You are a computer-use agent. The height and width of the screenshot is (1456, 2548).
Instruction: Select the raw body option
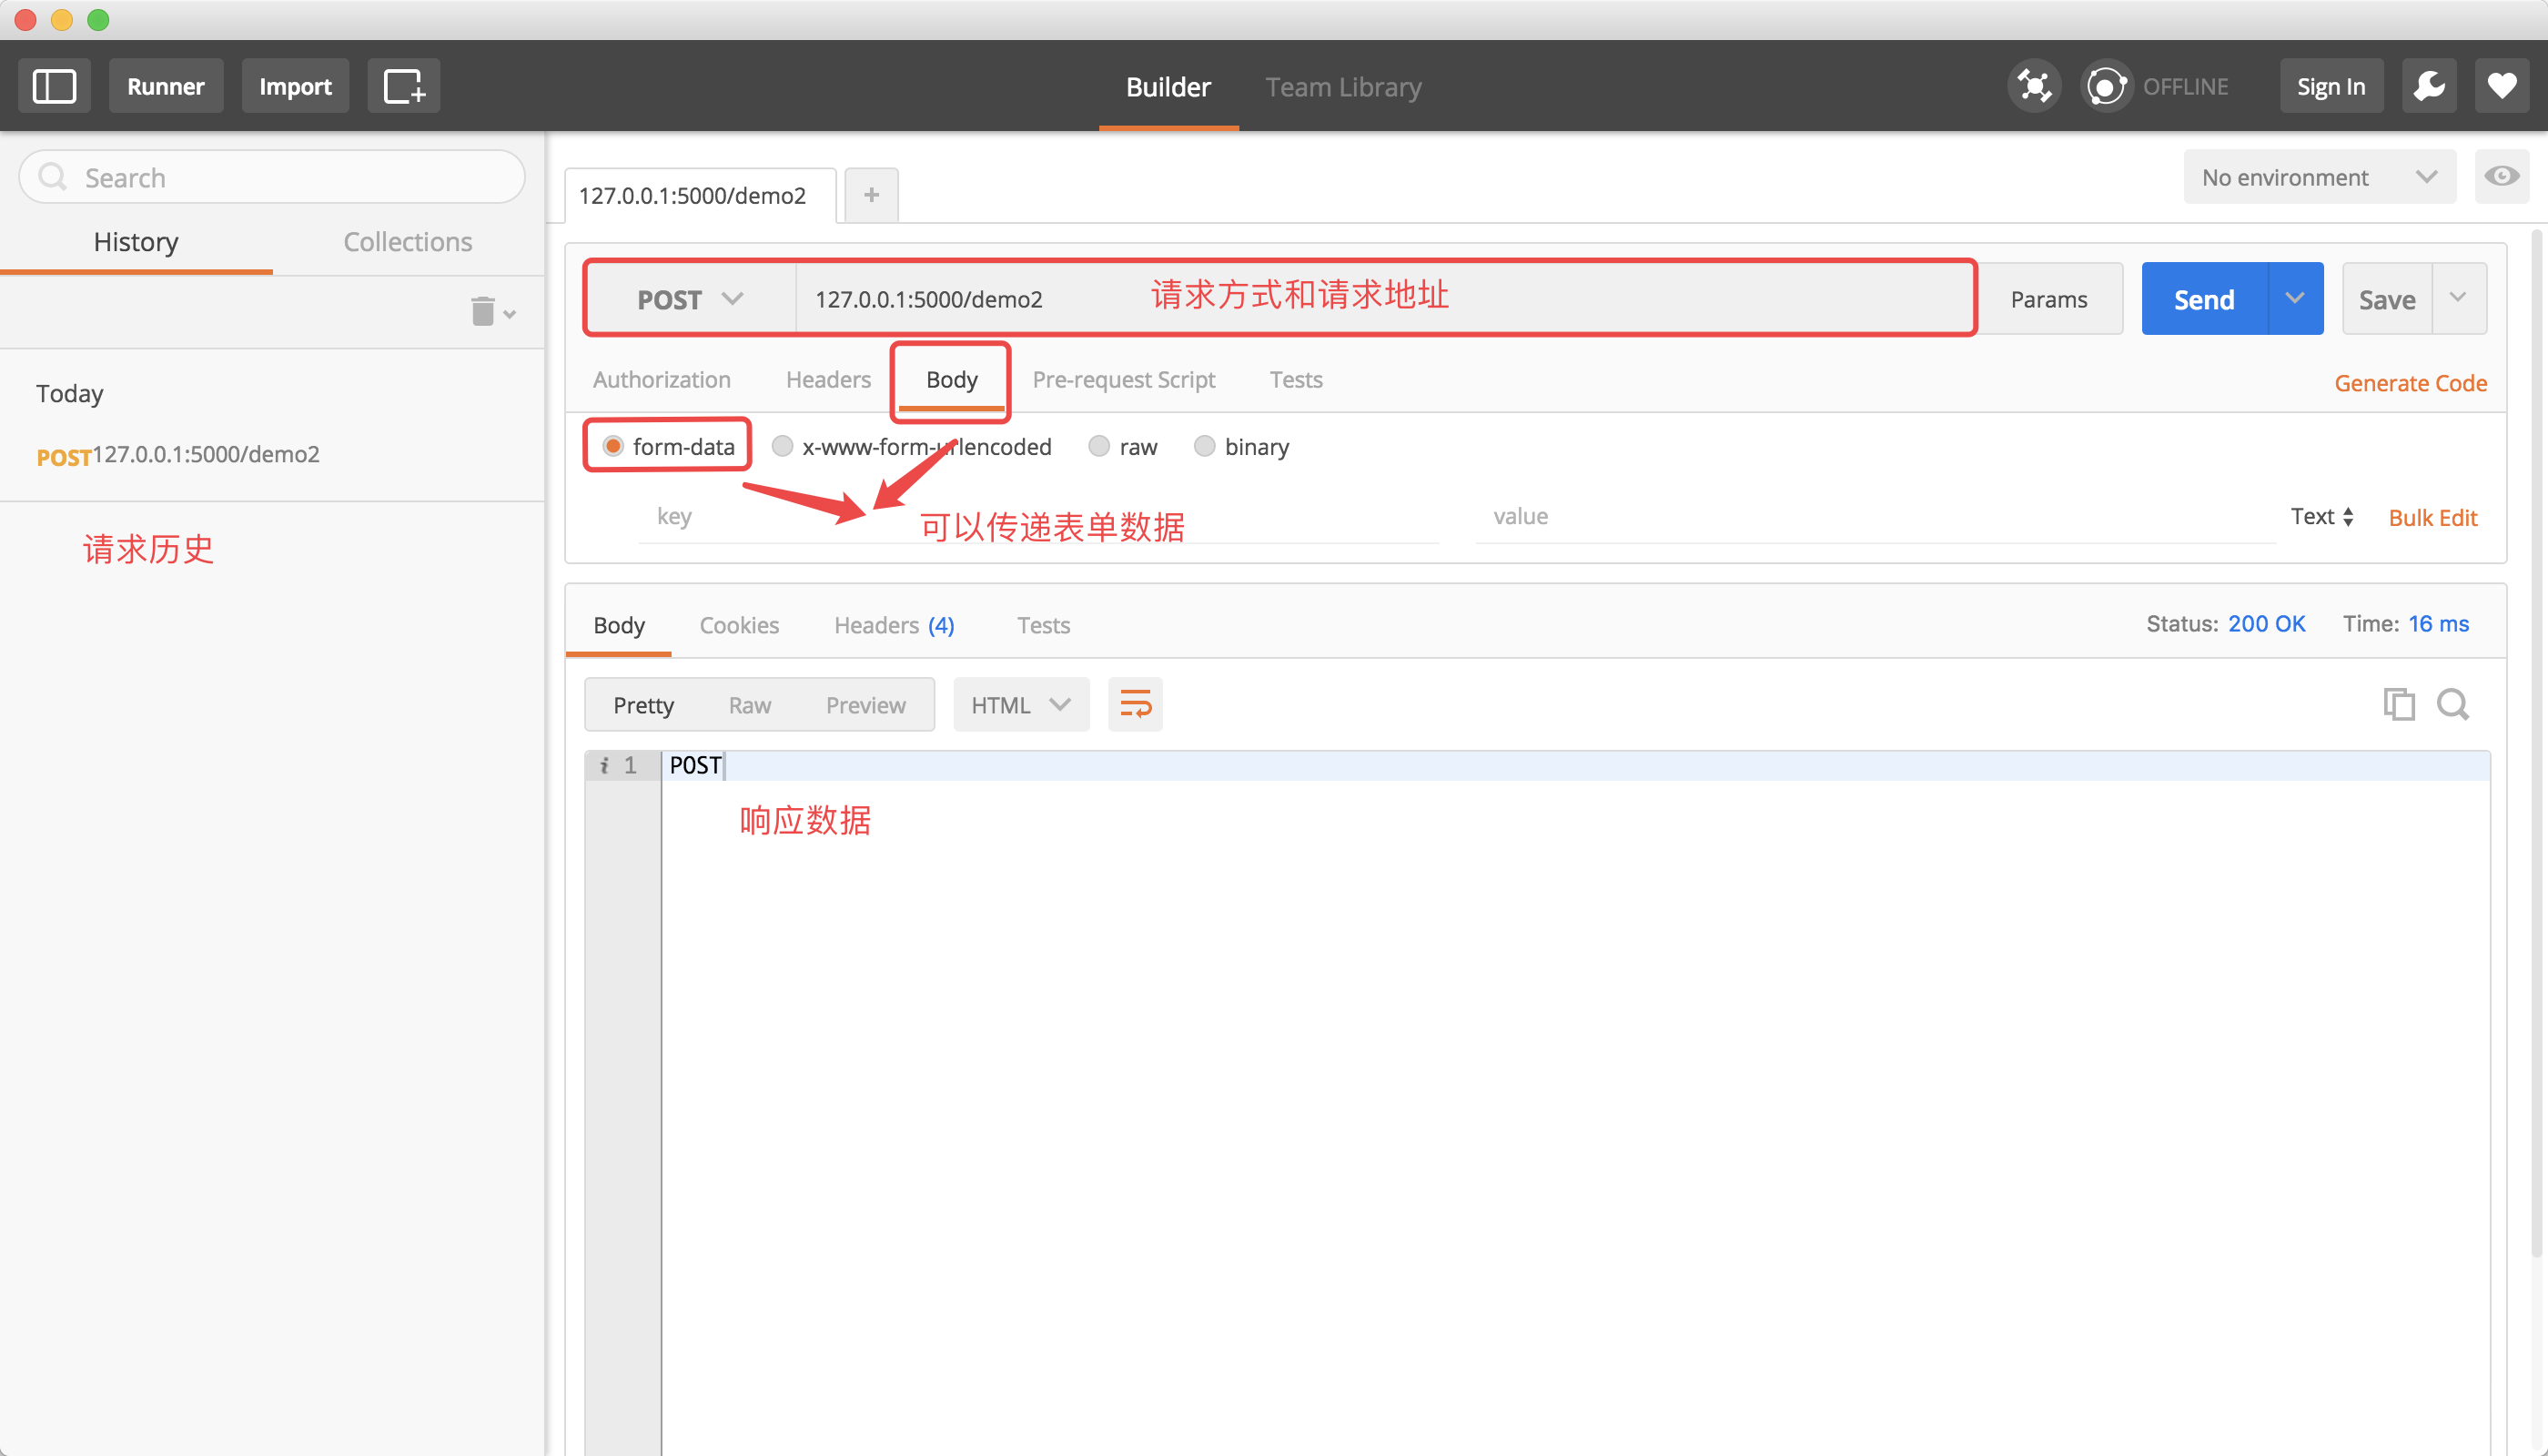click(x=1099, y=446)
